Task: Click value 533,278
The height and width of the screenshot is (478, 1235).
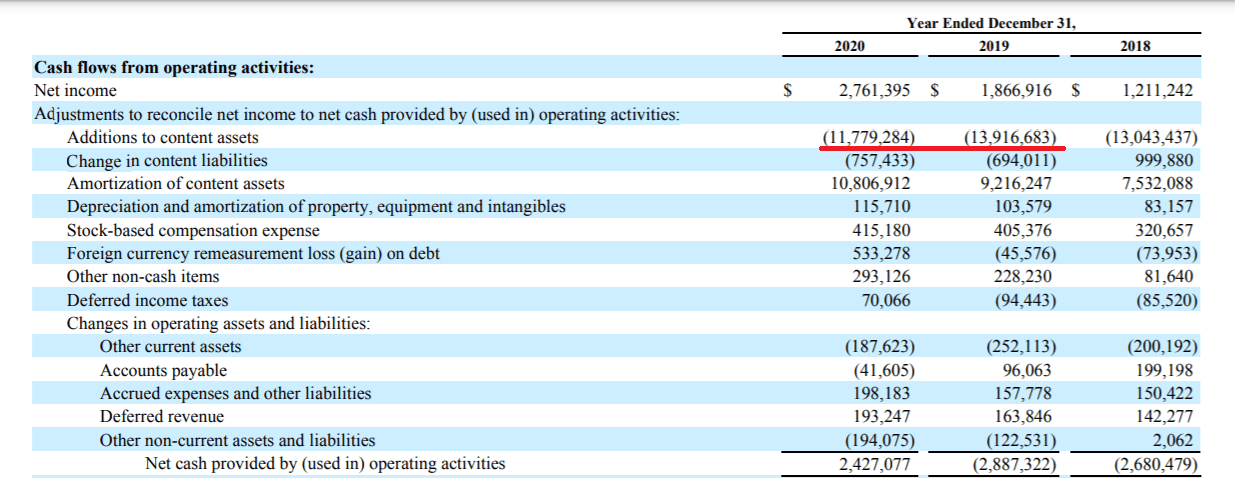Action: 884,254
